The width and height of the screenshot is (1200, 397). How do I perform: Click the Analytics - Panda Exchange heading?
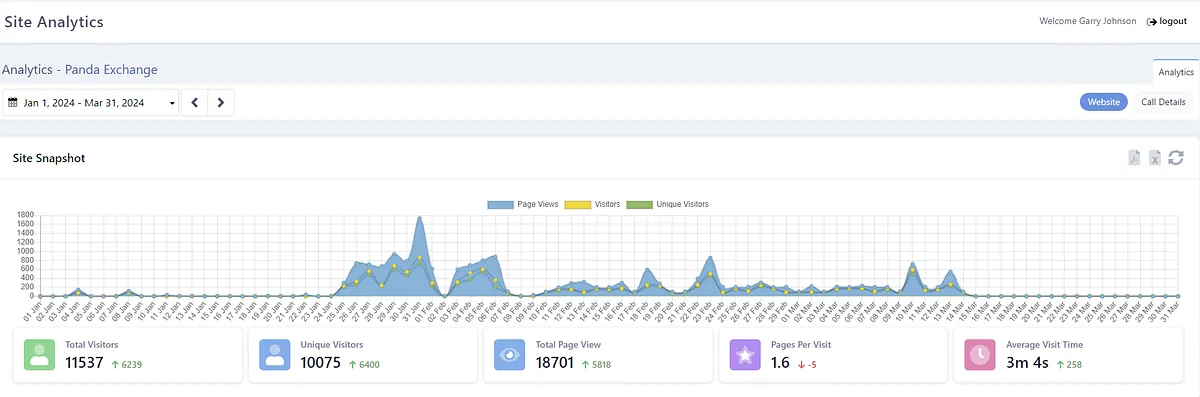80,70
